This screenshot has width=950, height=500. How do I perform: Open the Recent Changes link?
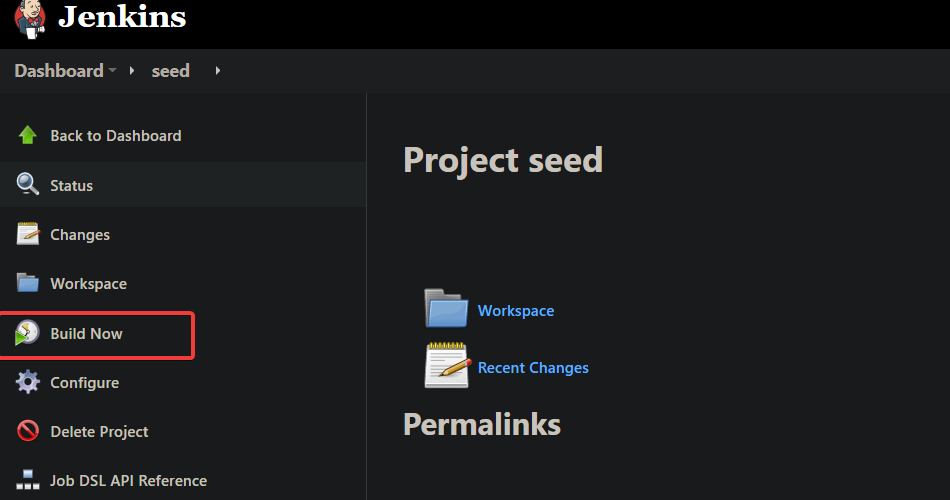click(533, 368)
